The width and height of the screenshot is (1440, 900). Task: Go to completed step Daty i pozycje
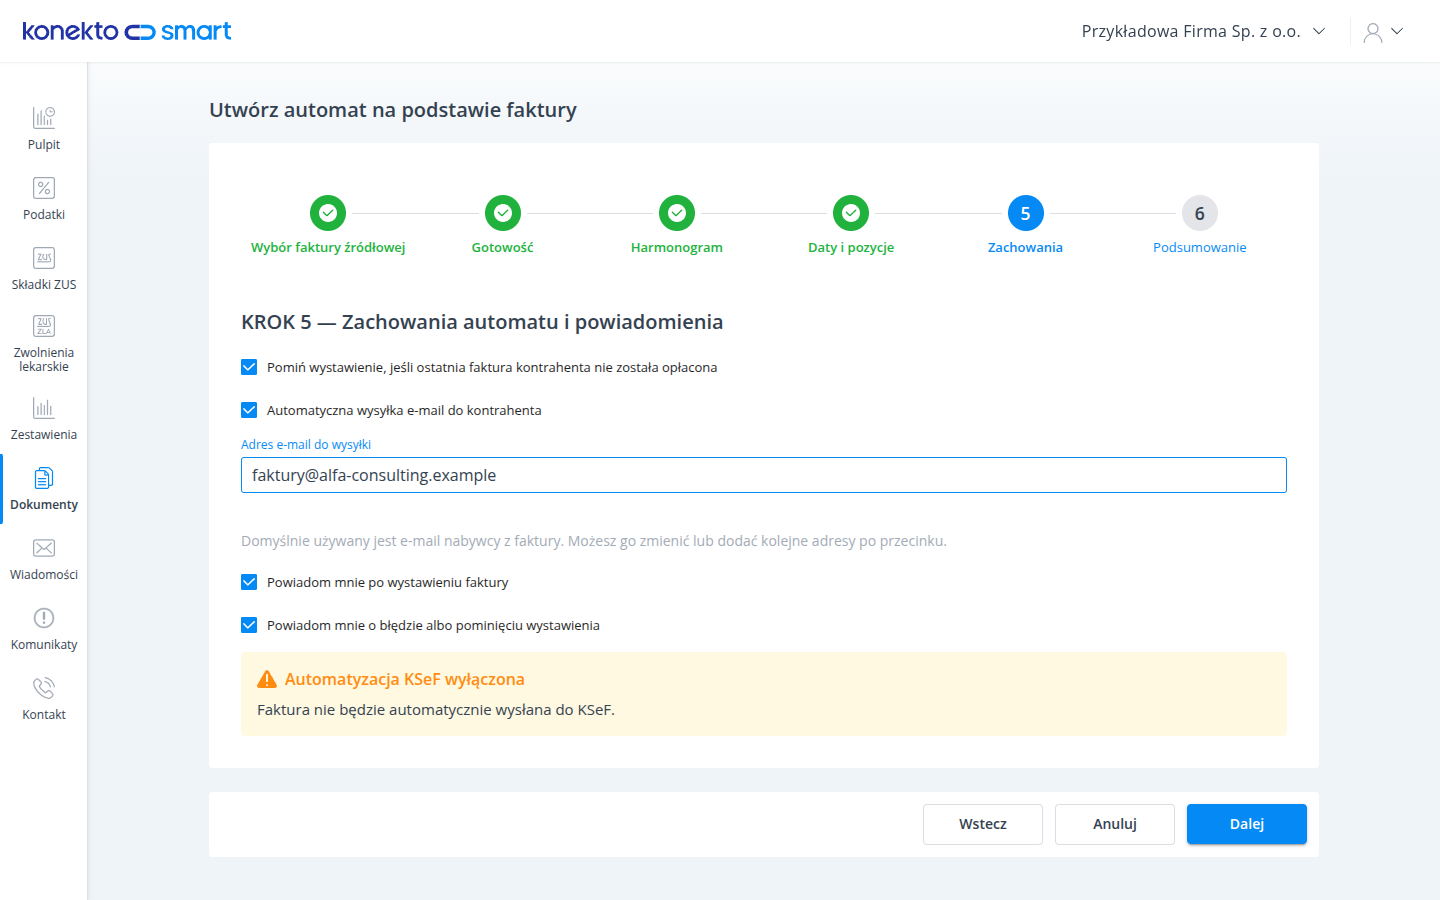pyautogui.click(x=851, y=213)
